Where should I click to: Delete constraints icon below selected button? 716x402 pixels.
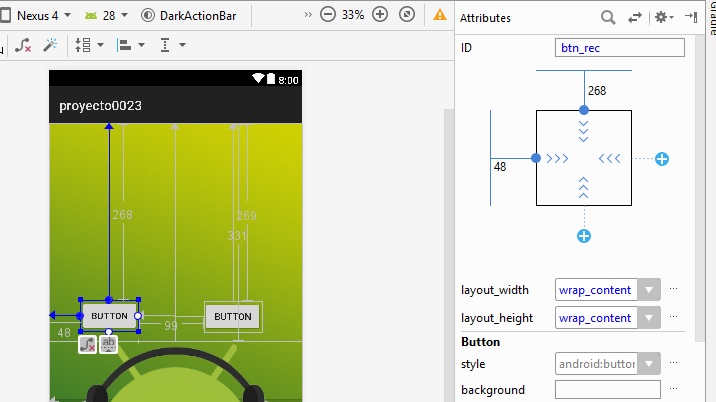pyautogui.click(x=88, y=344)
